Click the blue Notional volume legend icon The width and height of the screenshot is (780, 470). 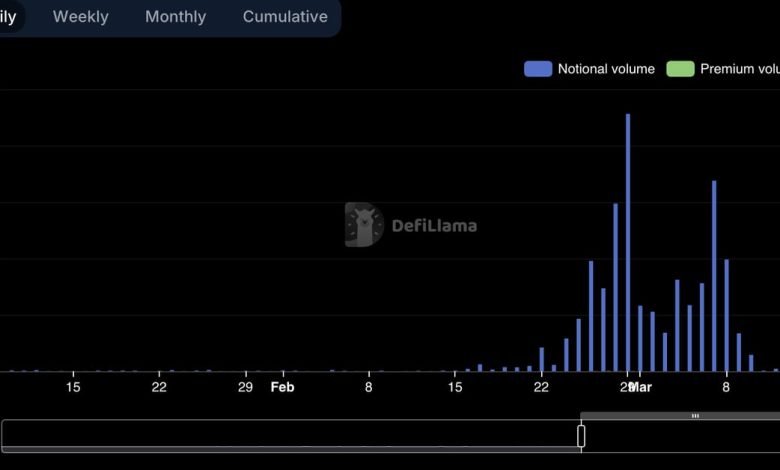coord(538,69)
